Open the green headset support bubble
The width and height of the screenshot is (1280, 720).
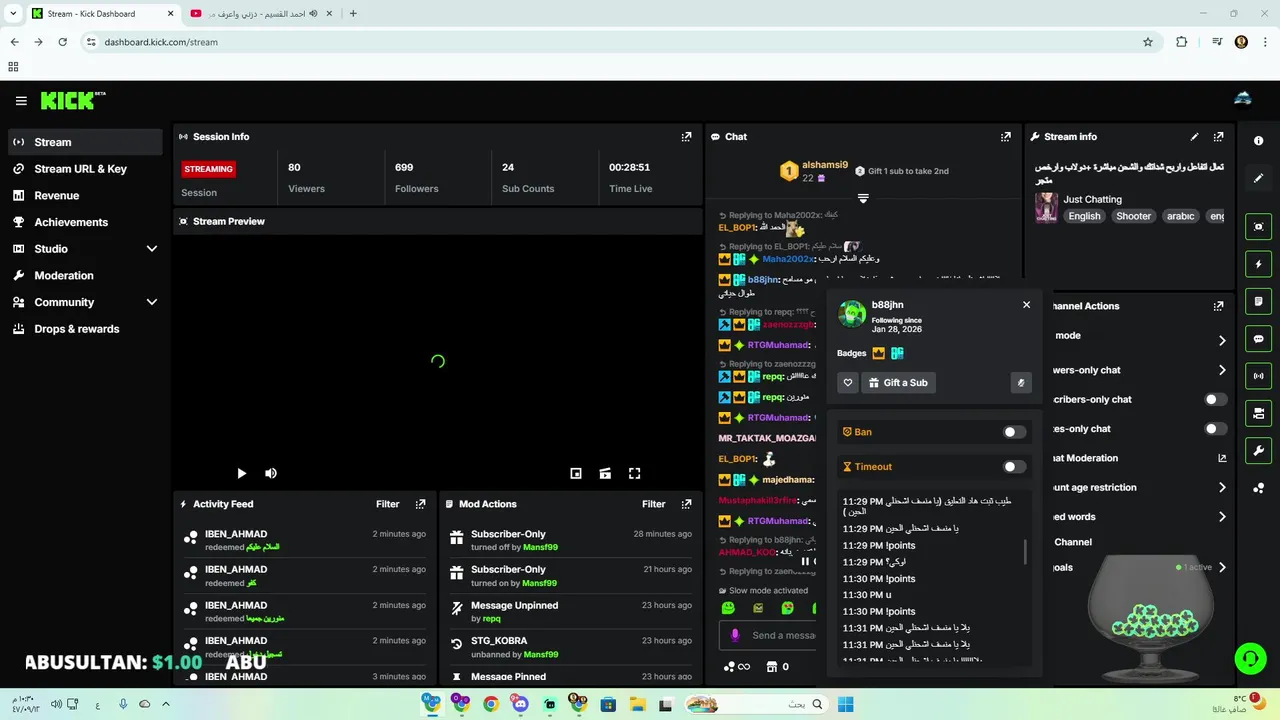[1250, 658]
